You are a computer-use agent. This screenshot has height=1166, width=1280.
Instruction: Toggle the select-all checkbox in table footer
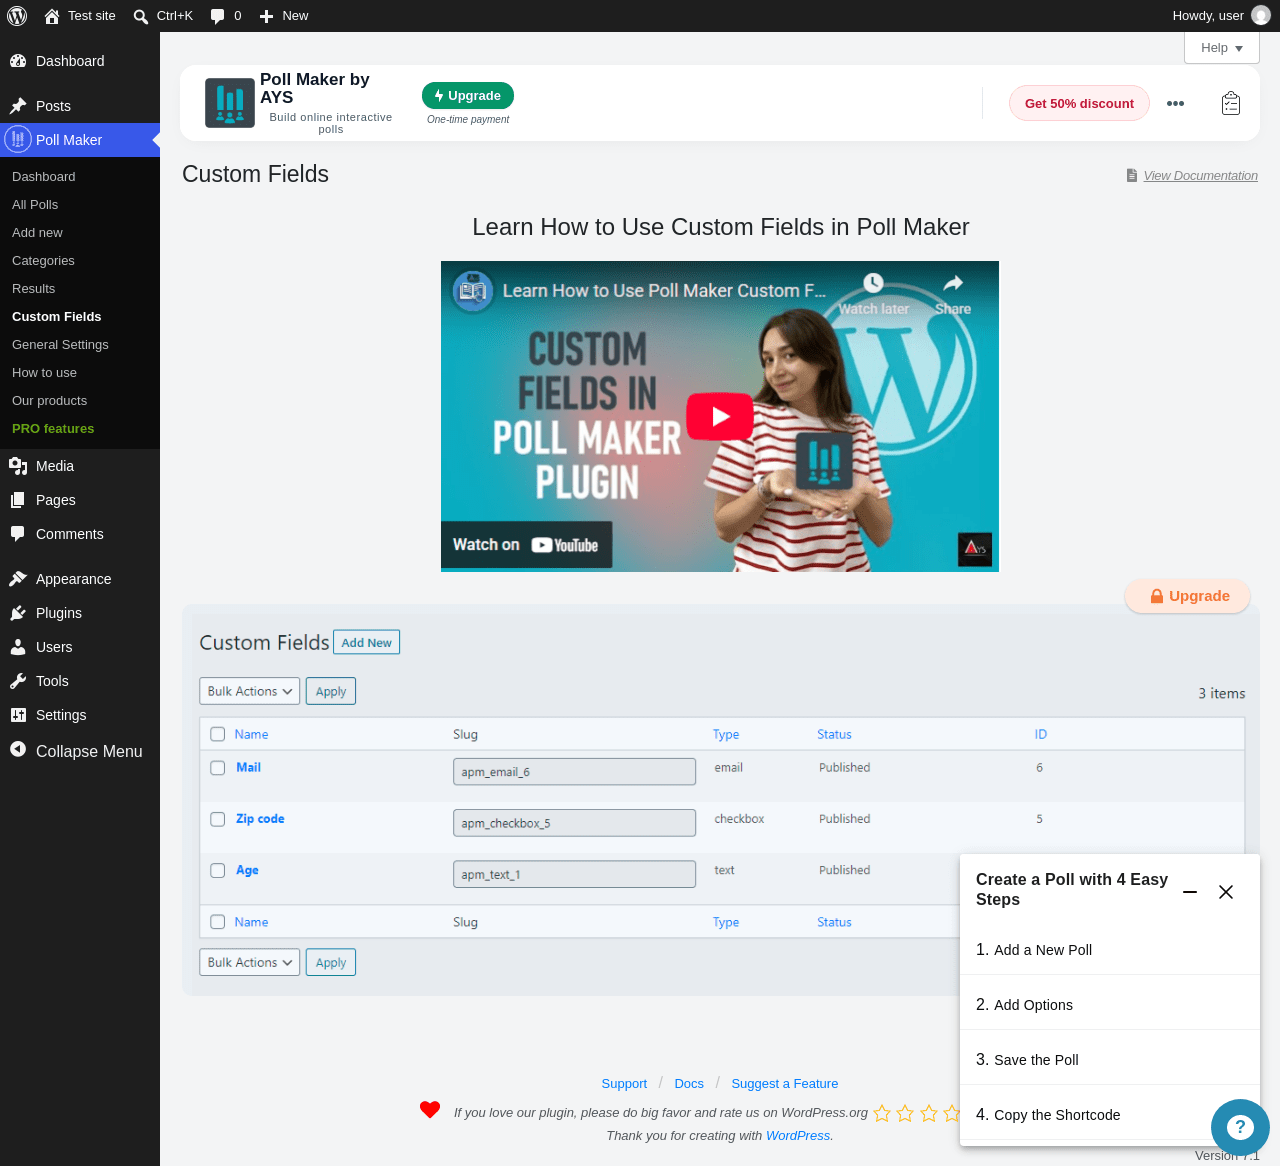pos(218,922)
